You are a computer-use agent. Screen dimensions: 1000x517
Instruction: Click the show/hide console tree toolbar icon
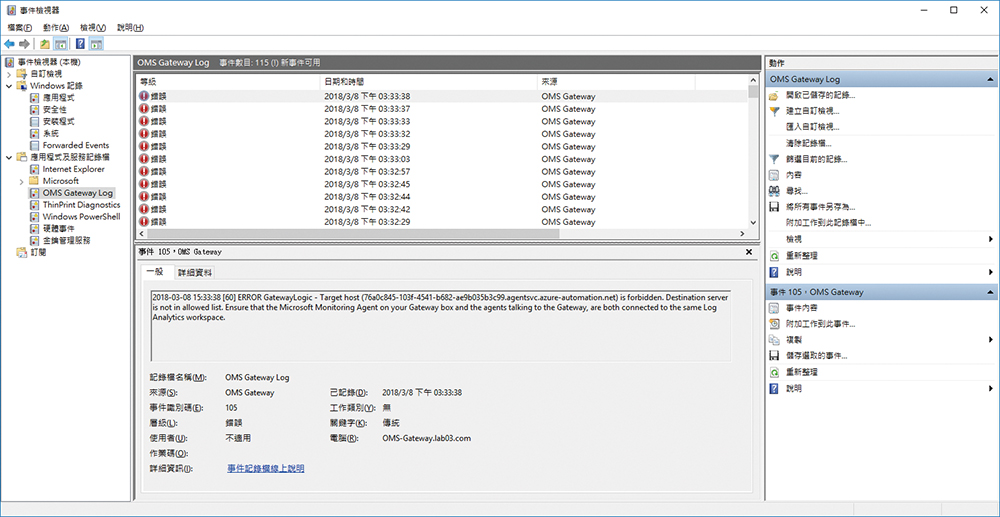(60, 44)
